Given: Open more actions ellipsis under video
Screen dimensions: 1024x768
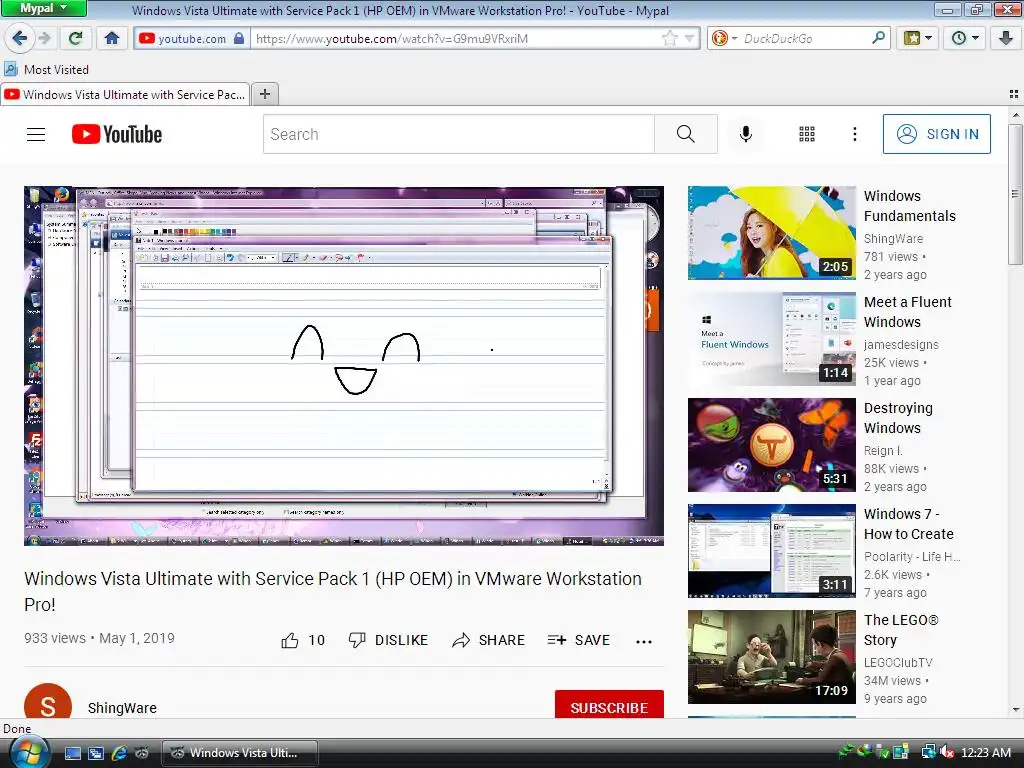Looking at the screenshot, I should [644, 641].
